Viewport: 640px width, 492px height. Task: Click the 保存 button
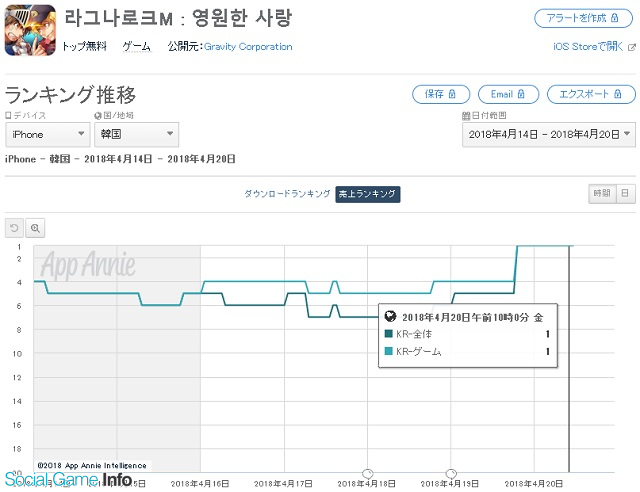441,94
